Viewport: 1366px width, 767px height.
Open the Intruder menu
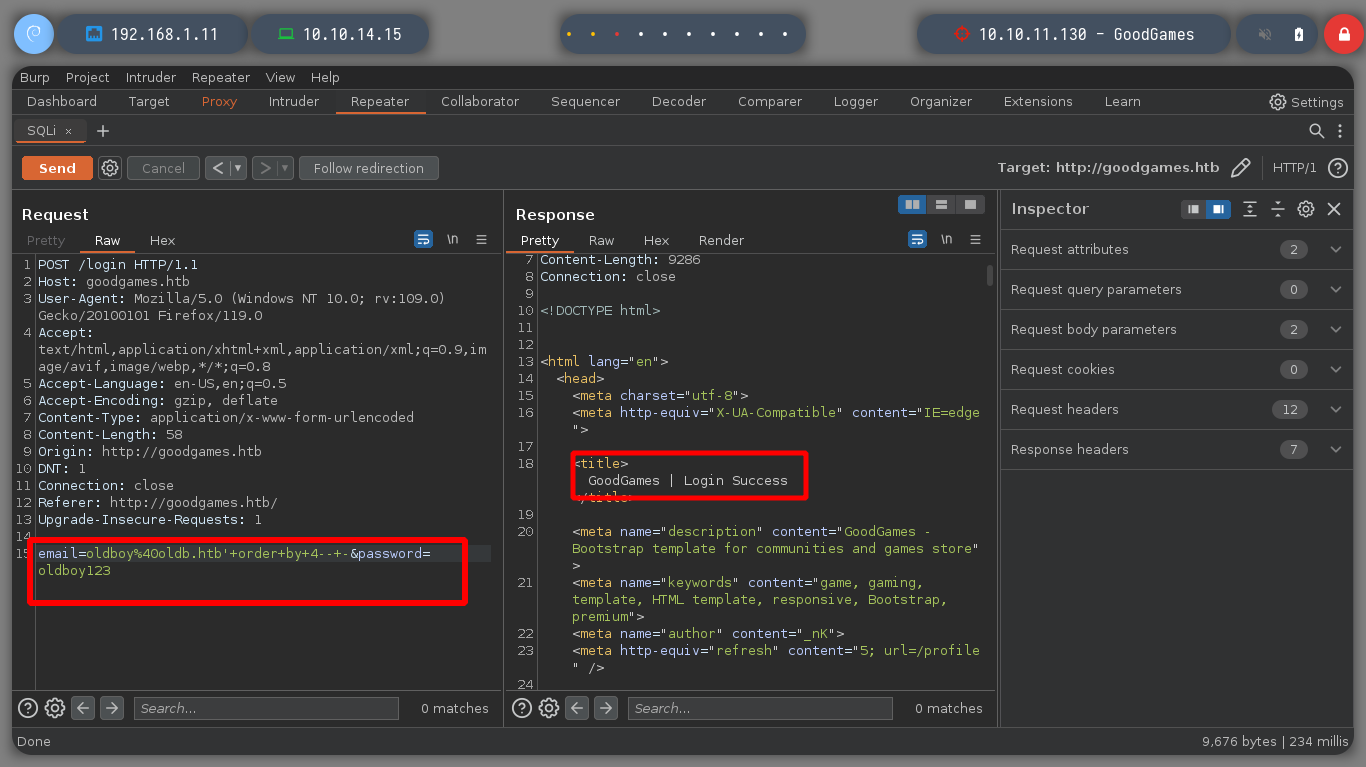(x=151, y=77)
